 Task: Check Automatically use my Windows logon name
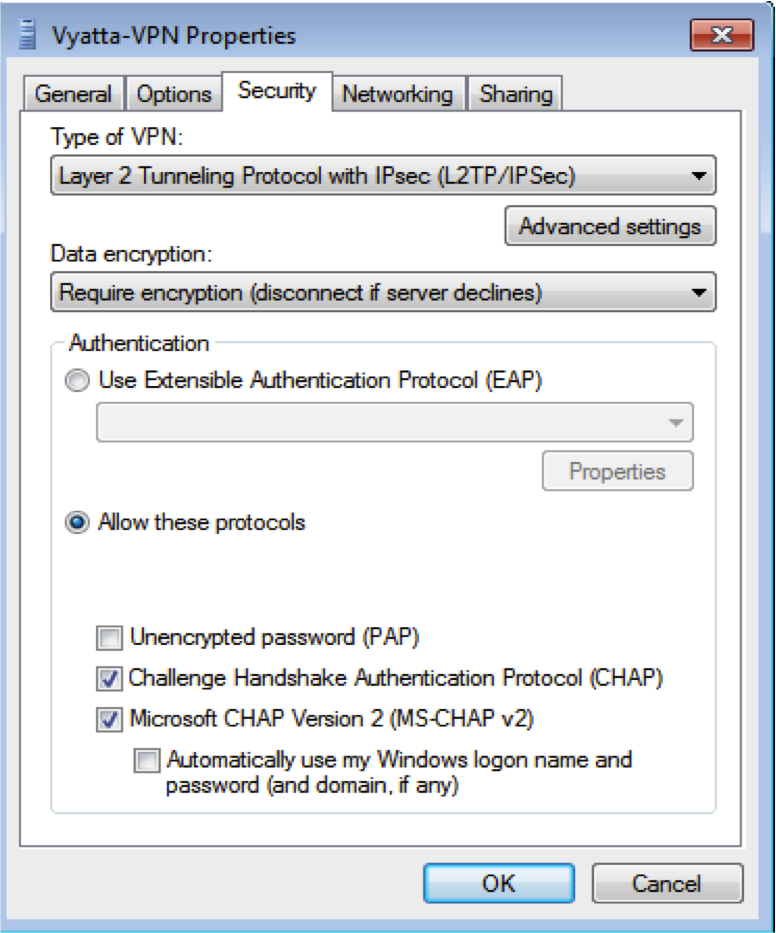tap(147, 760)
